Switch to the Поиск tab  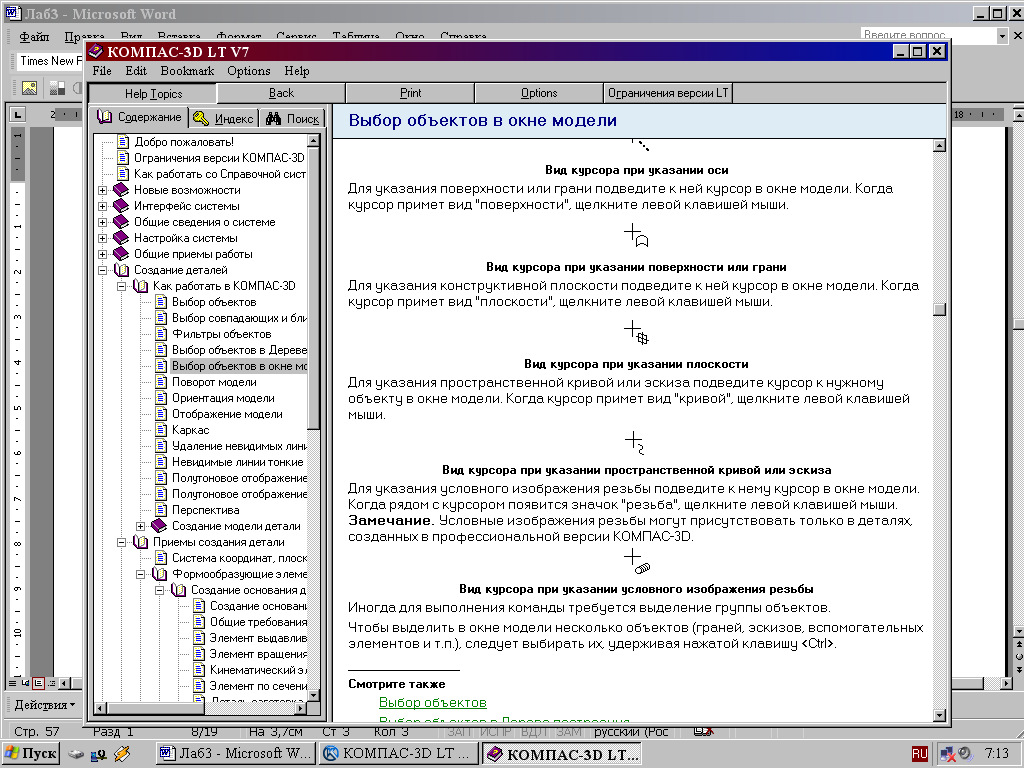coord(293,118)
